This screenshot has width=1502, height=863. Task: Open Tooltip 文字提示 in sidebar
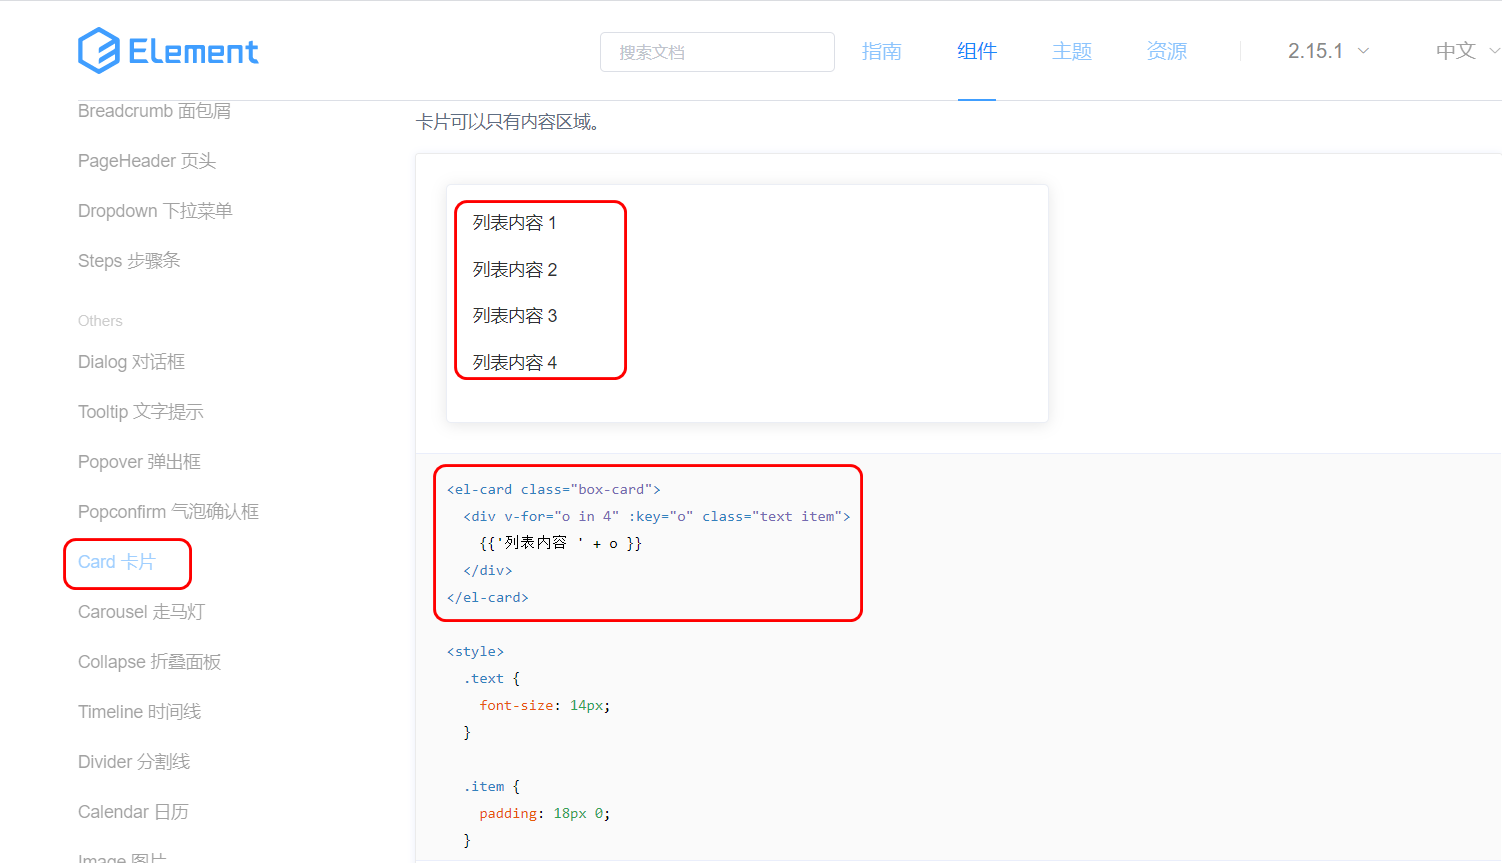(141, 412)
